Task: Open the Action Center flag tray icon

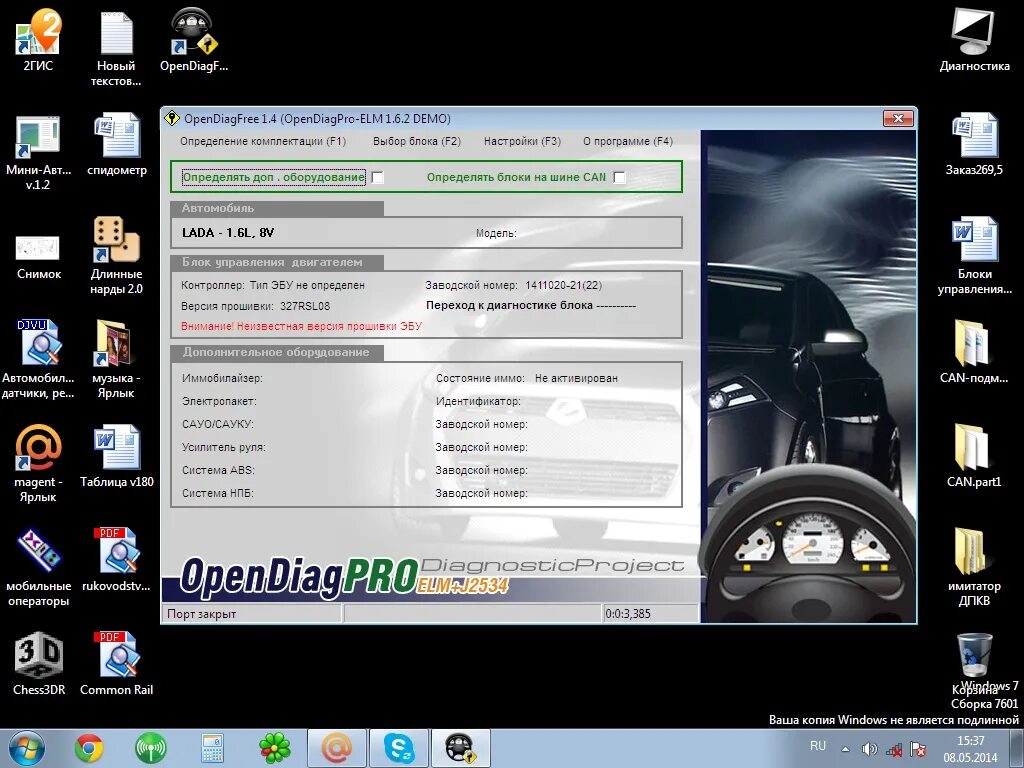Action: [x=918, y=749]
